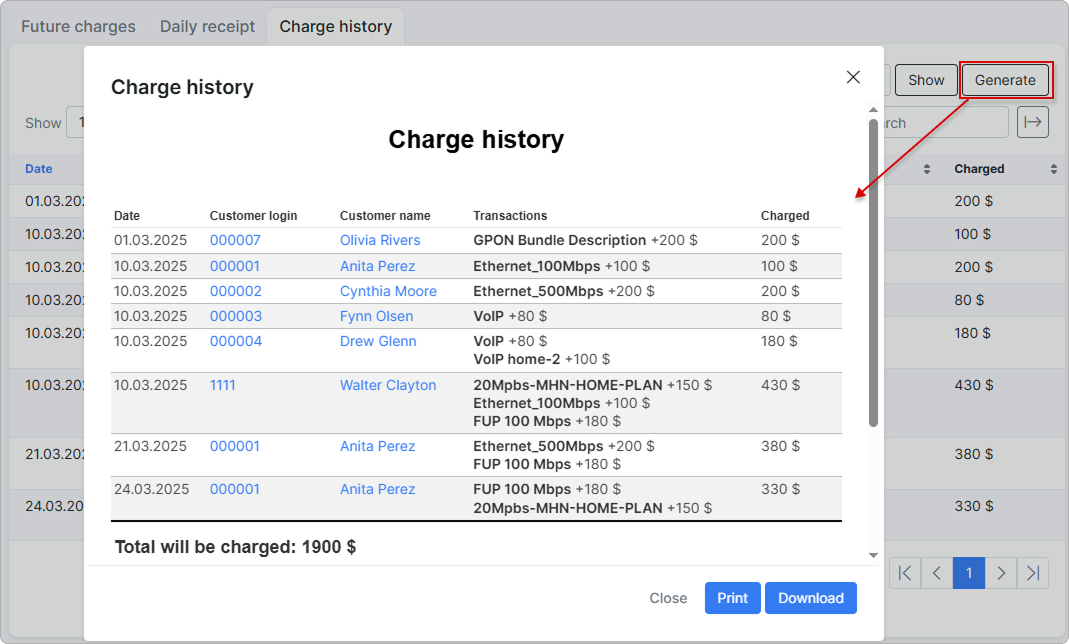Go to first page in pagination
Image resolution: width=1069 pixels, height=644 pixels.
[x=905, y=573]
